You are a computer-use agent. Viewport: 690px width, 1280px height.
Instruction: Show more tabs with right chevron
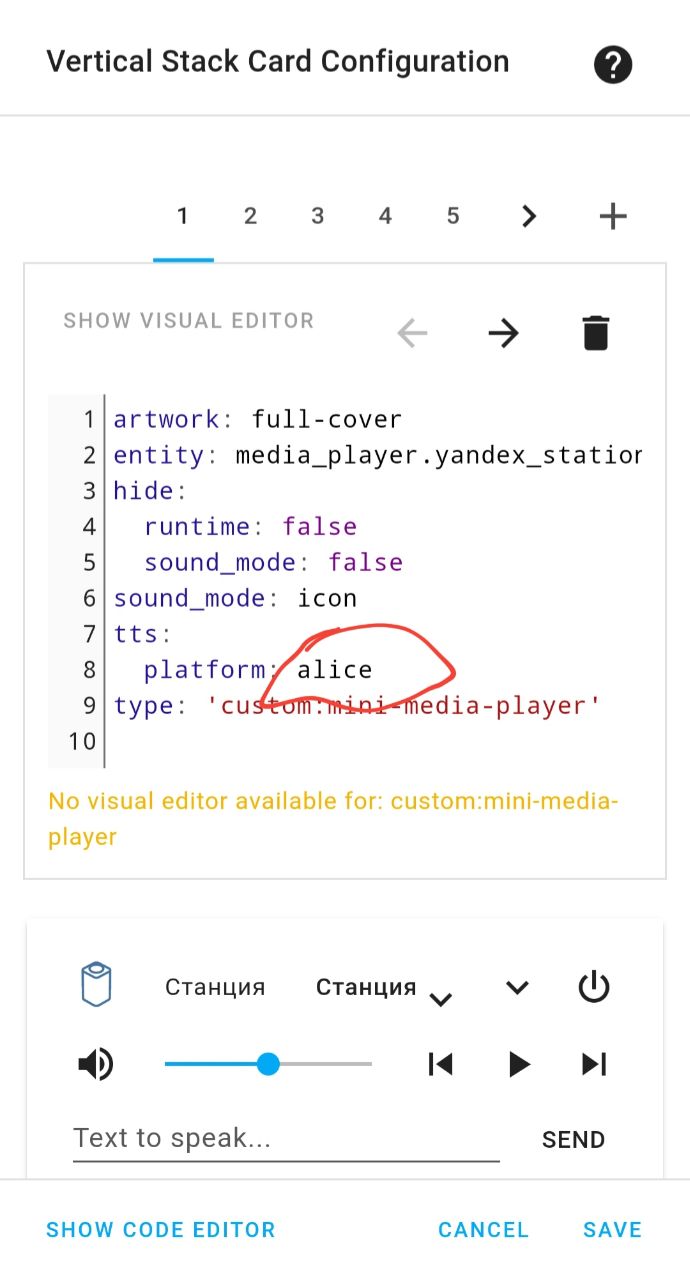(x=529, y=216)
